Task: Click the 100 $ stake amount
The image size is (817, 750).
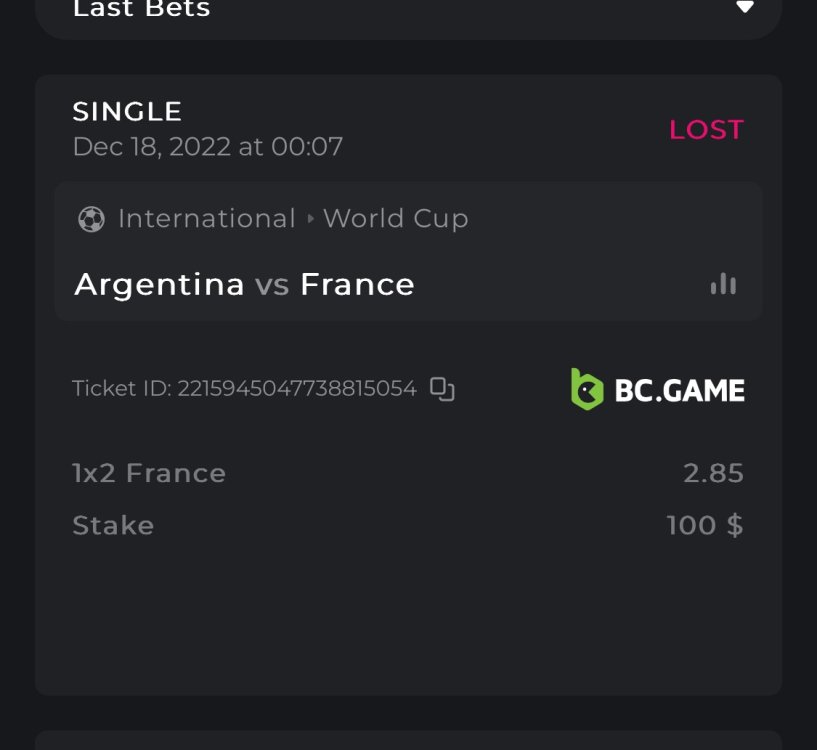Action: point(704,525)
